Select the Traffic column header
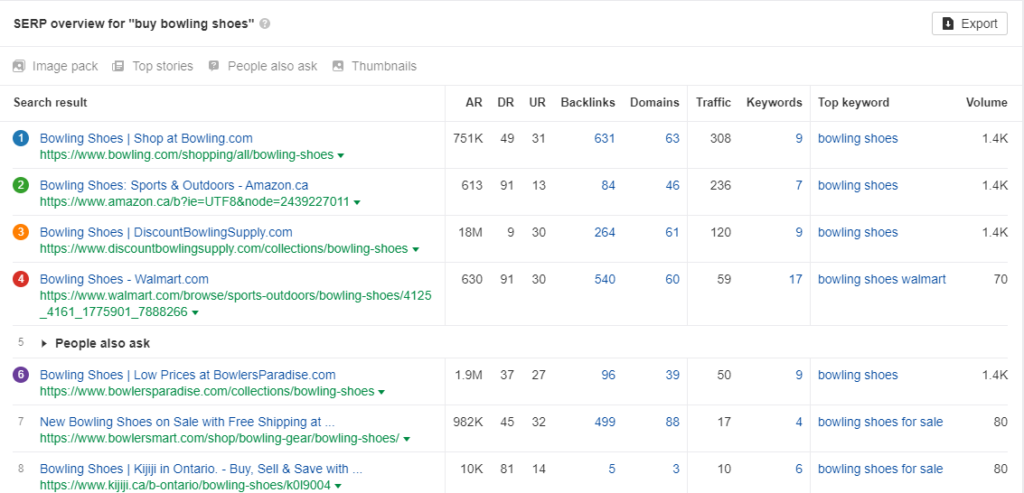Viewport: 1024px width, 493px height. tap(713, 103)
